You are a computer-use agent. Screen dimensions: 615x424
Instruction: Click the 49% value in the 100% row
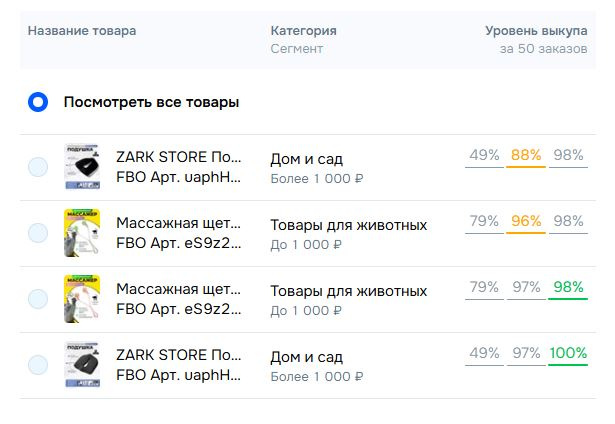click(484, 353)
